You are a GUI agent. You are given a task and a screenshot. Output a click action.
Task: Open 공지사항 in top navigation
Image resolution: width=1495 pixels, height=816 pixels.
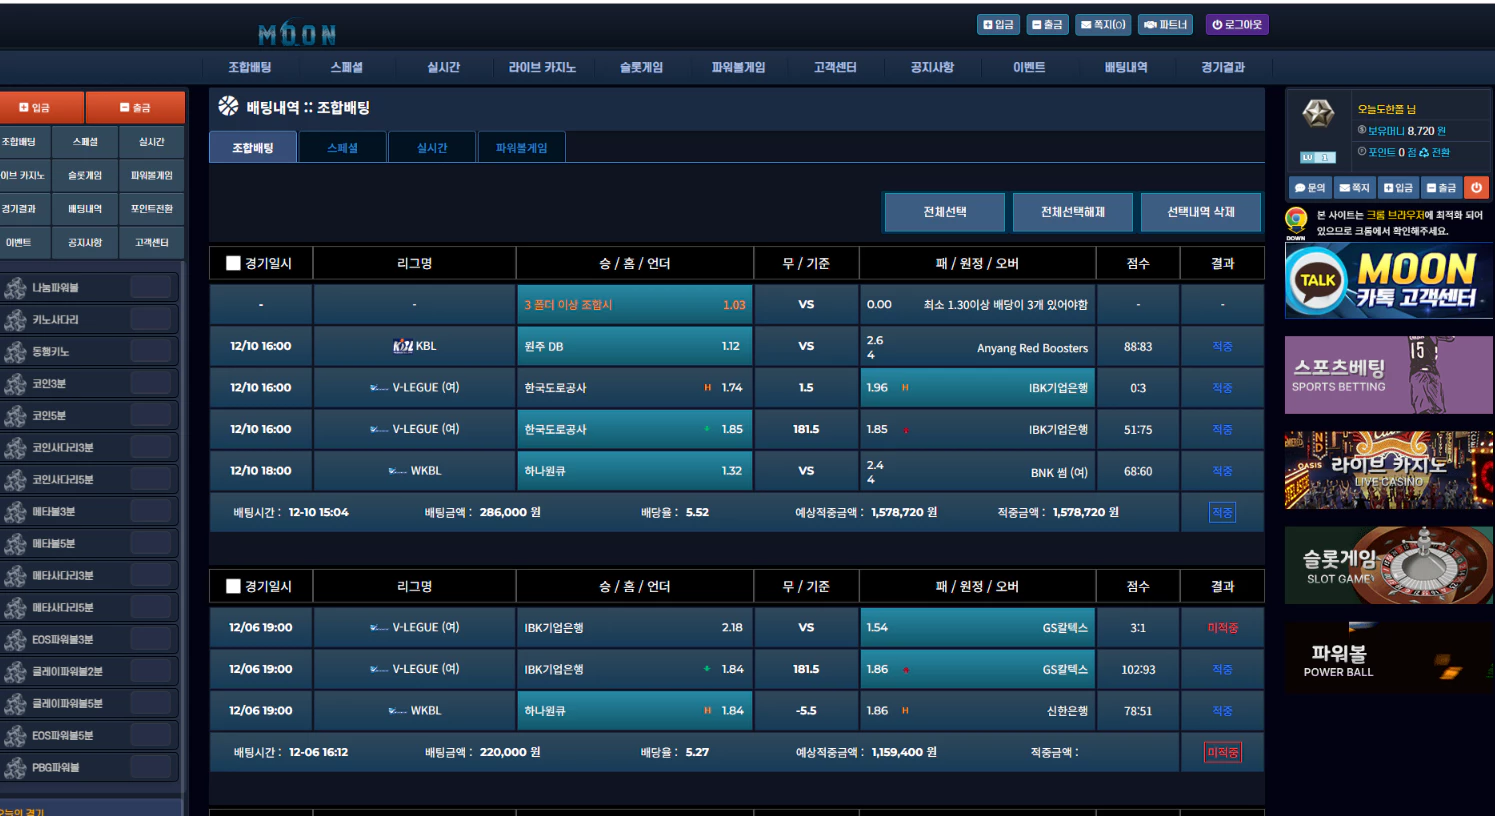[932, 67]
